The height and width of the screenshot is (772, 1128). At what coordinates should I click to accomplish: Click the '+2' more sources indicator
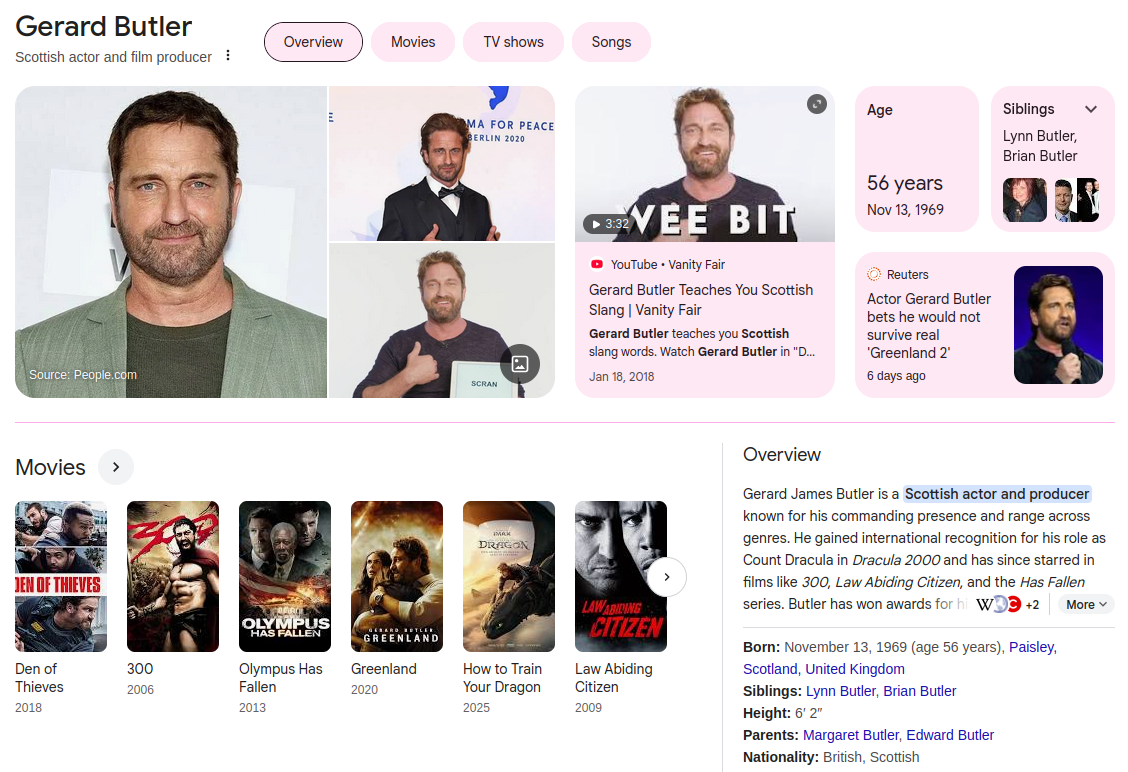coord(1032,604)
